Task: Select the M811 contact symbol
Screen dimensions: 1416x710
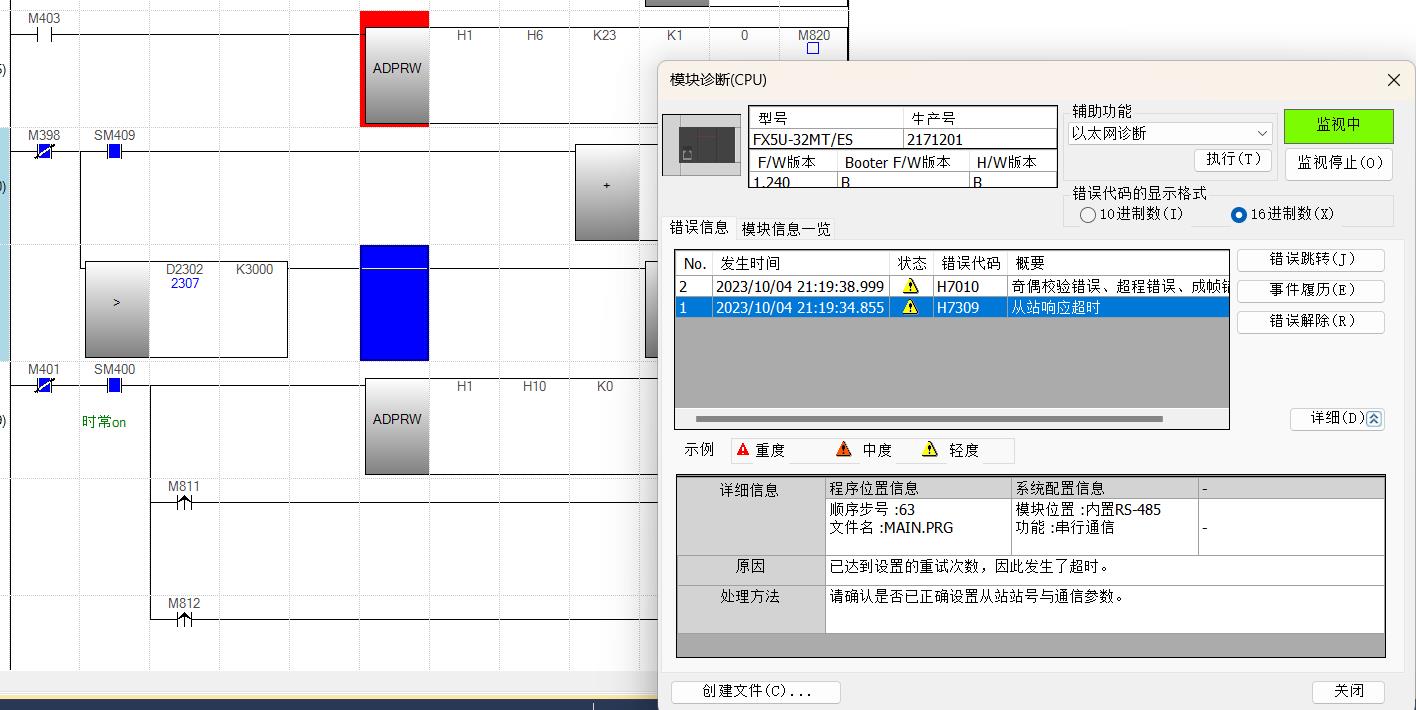Action: pos(183,502)
